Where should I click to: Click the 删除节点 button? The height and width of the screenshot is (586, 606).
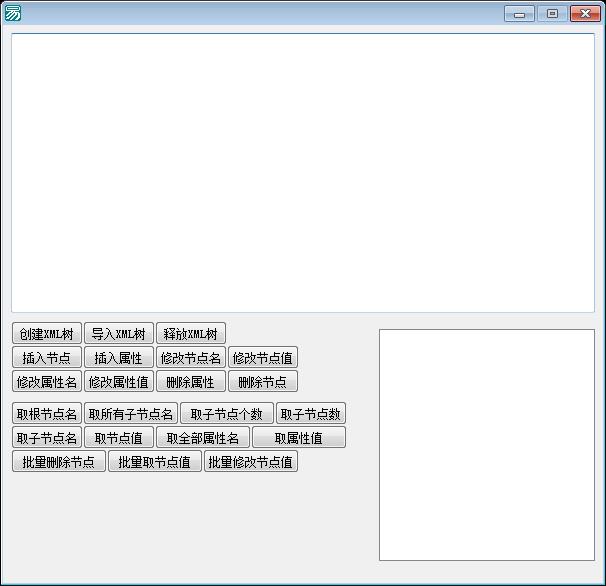(263, 381)
